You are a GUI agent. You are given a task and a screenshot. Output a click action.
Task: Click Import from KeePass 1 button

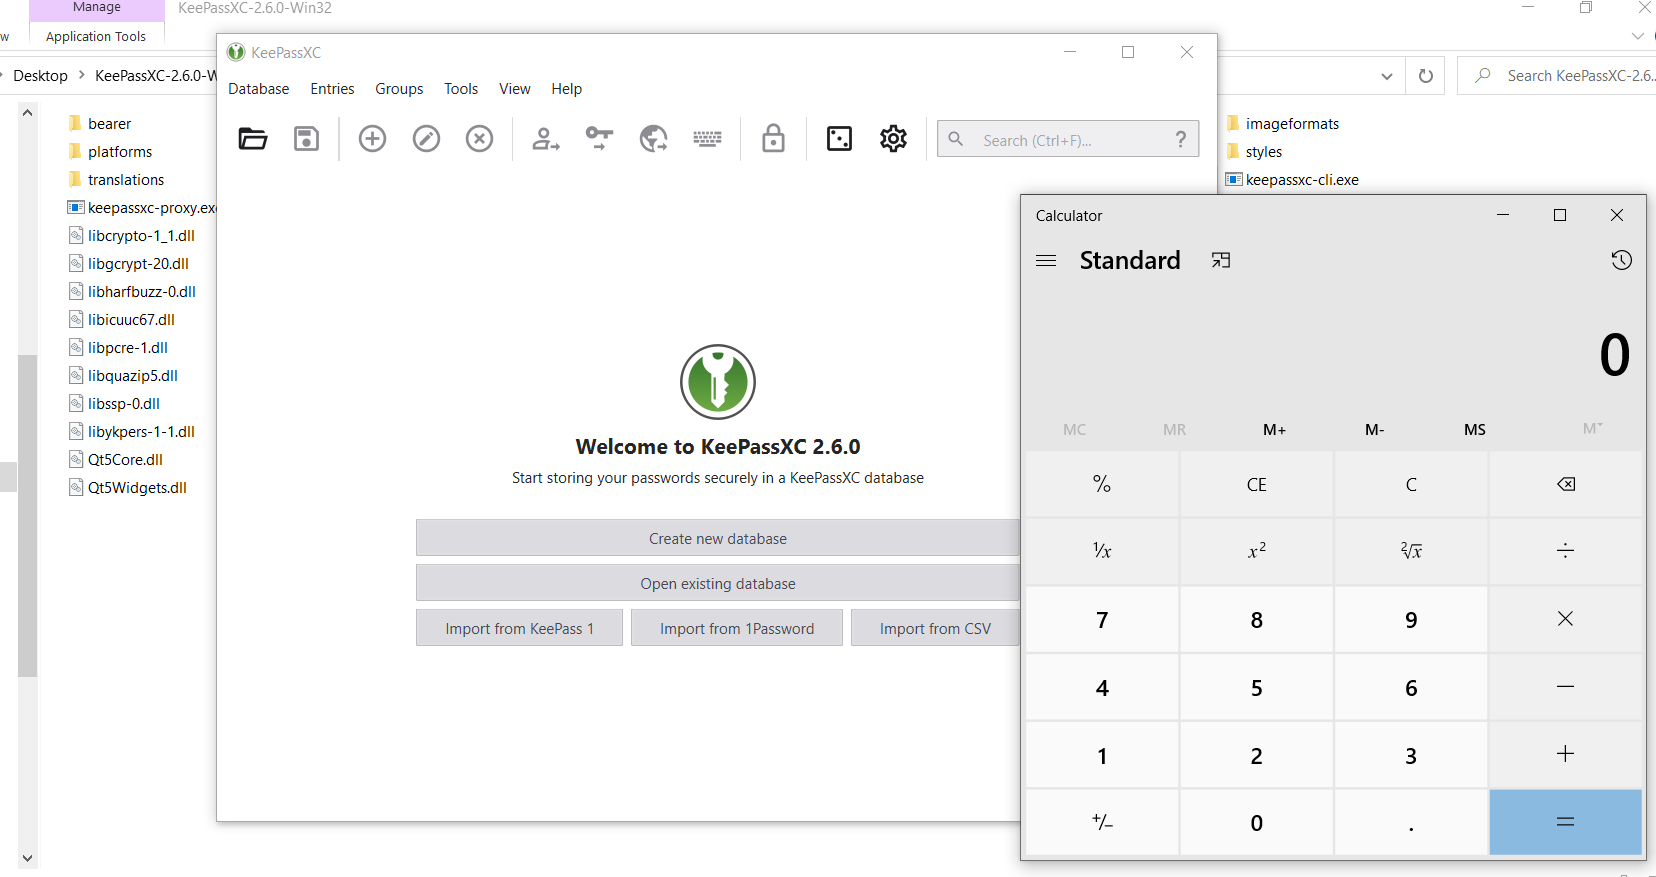pyautogui.click(x=519, y=628)
